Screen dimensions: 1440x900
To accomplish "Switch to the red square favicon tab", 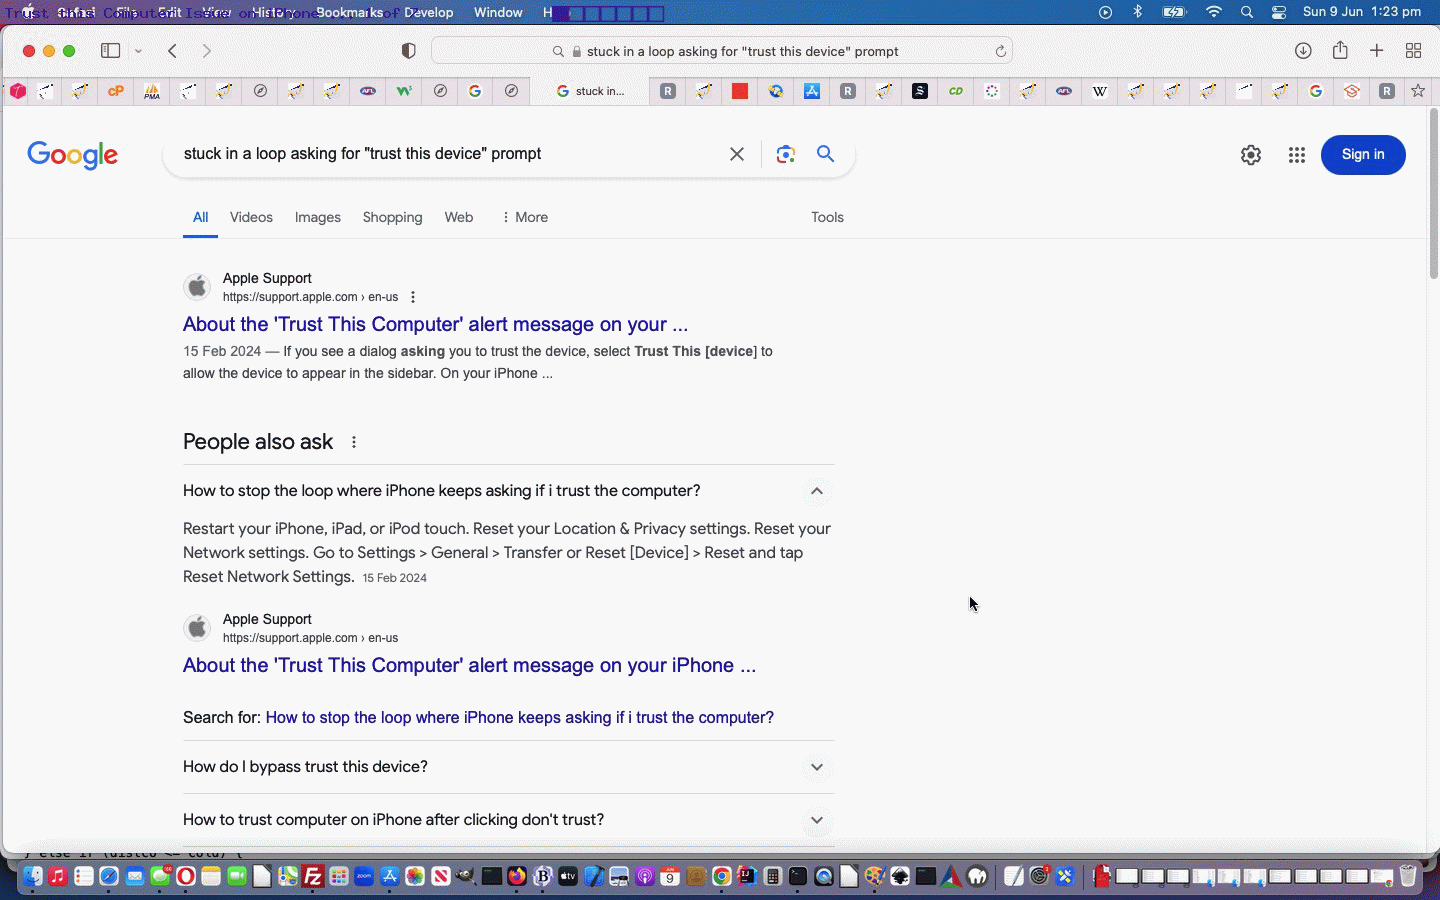I will [740, 91].
